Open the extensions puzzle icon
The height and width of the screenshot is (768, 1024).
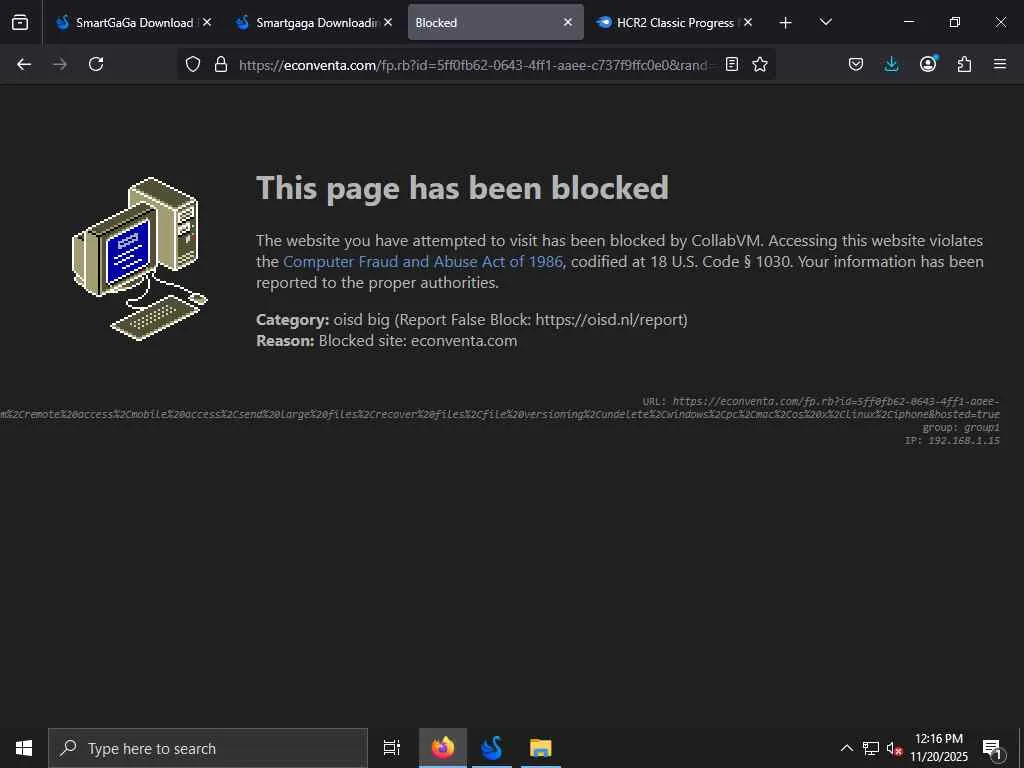tap(964, 64)
